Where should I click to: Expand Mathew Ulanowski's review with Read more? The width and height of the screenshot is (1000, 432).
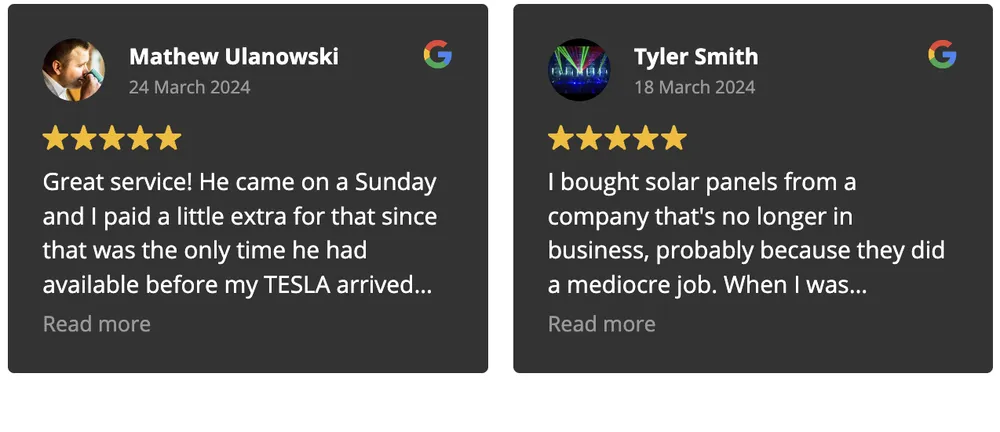coord(97,324)
